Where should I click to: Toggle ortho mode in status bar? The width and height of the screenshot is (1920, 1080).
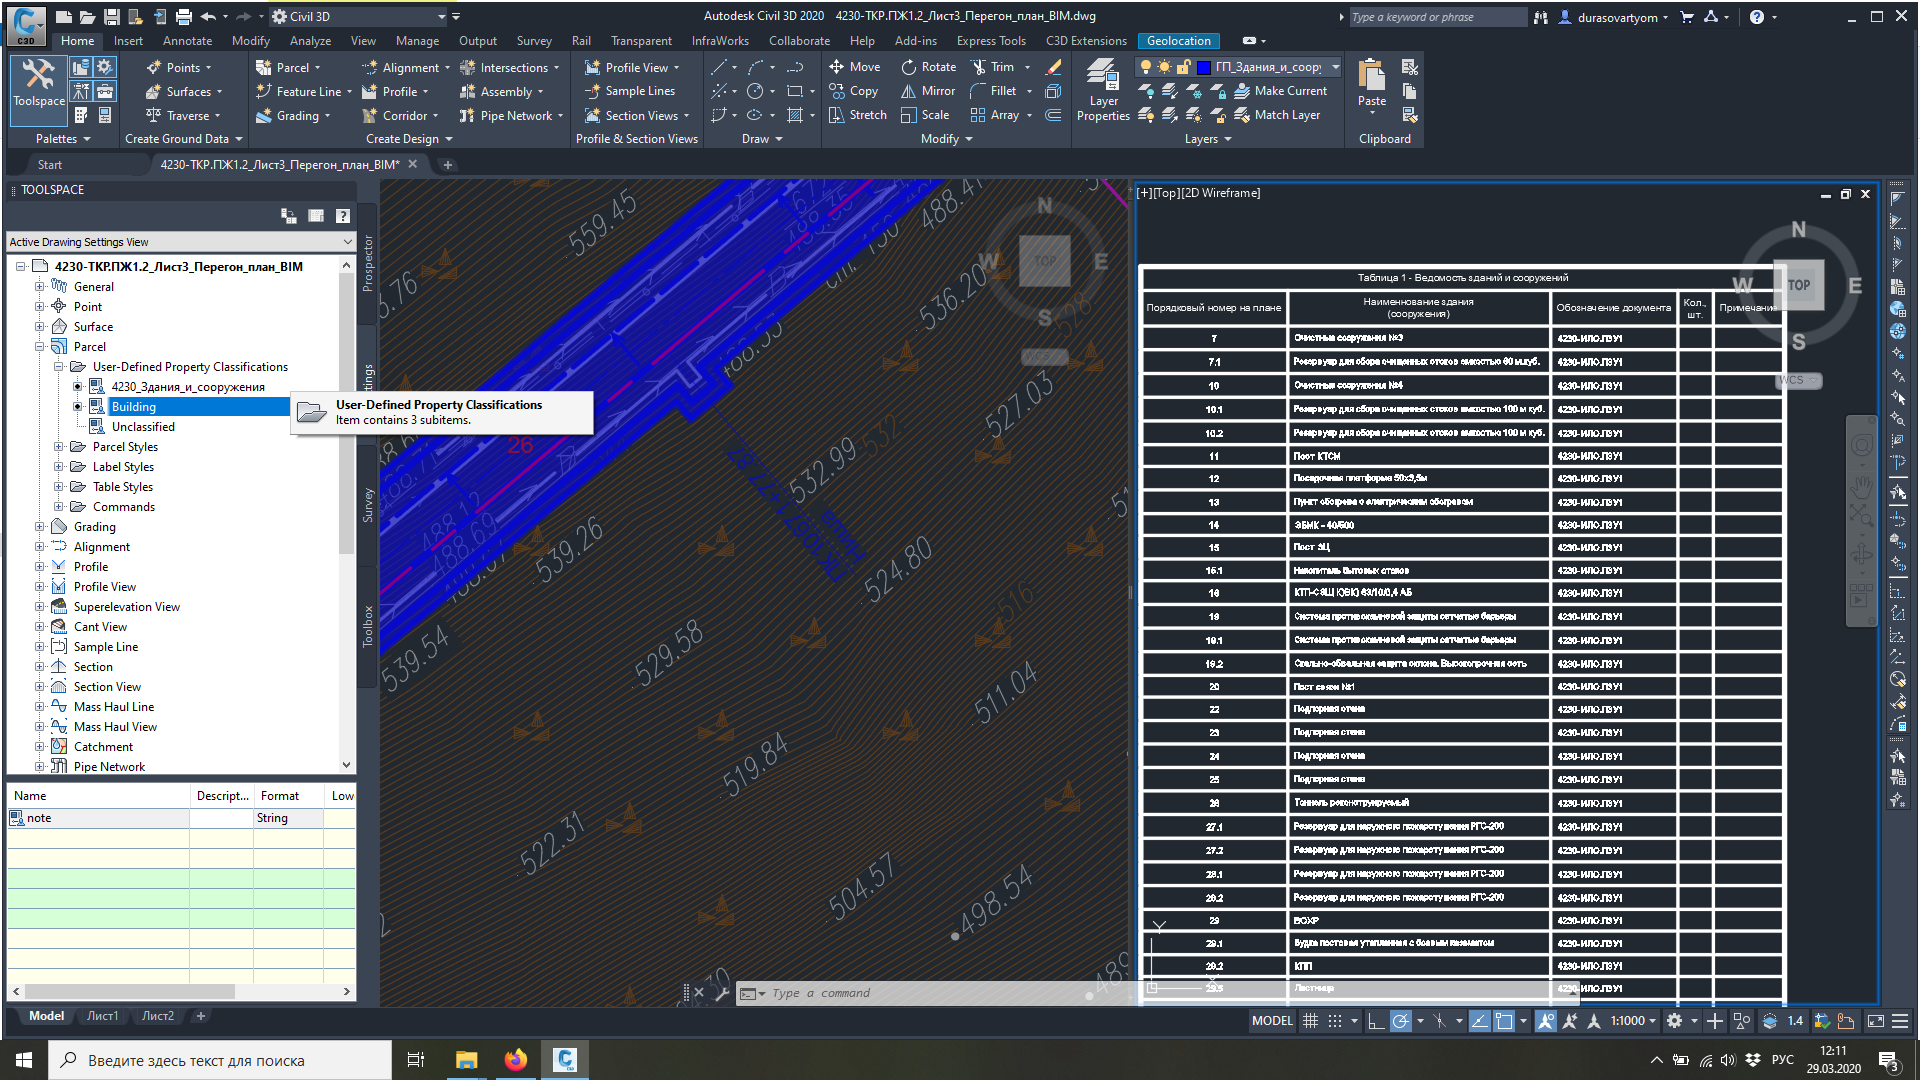pyautogui.click(x=1376, y=1021)
